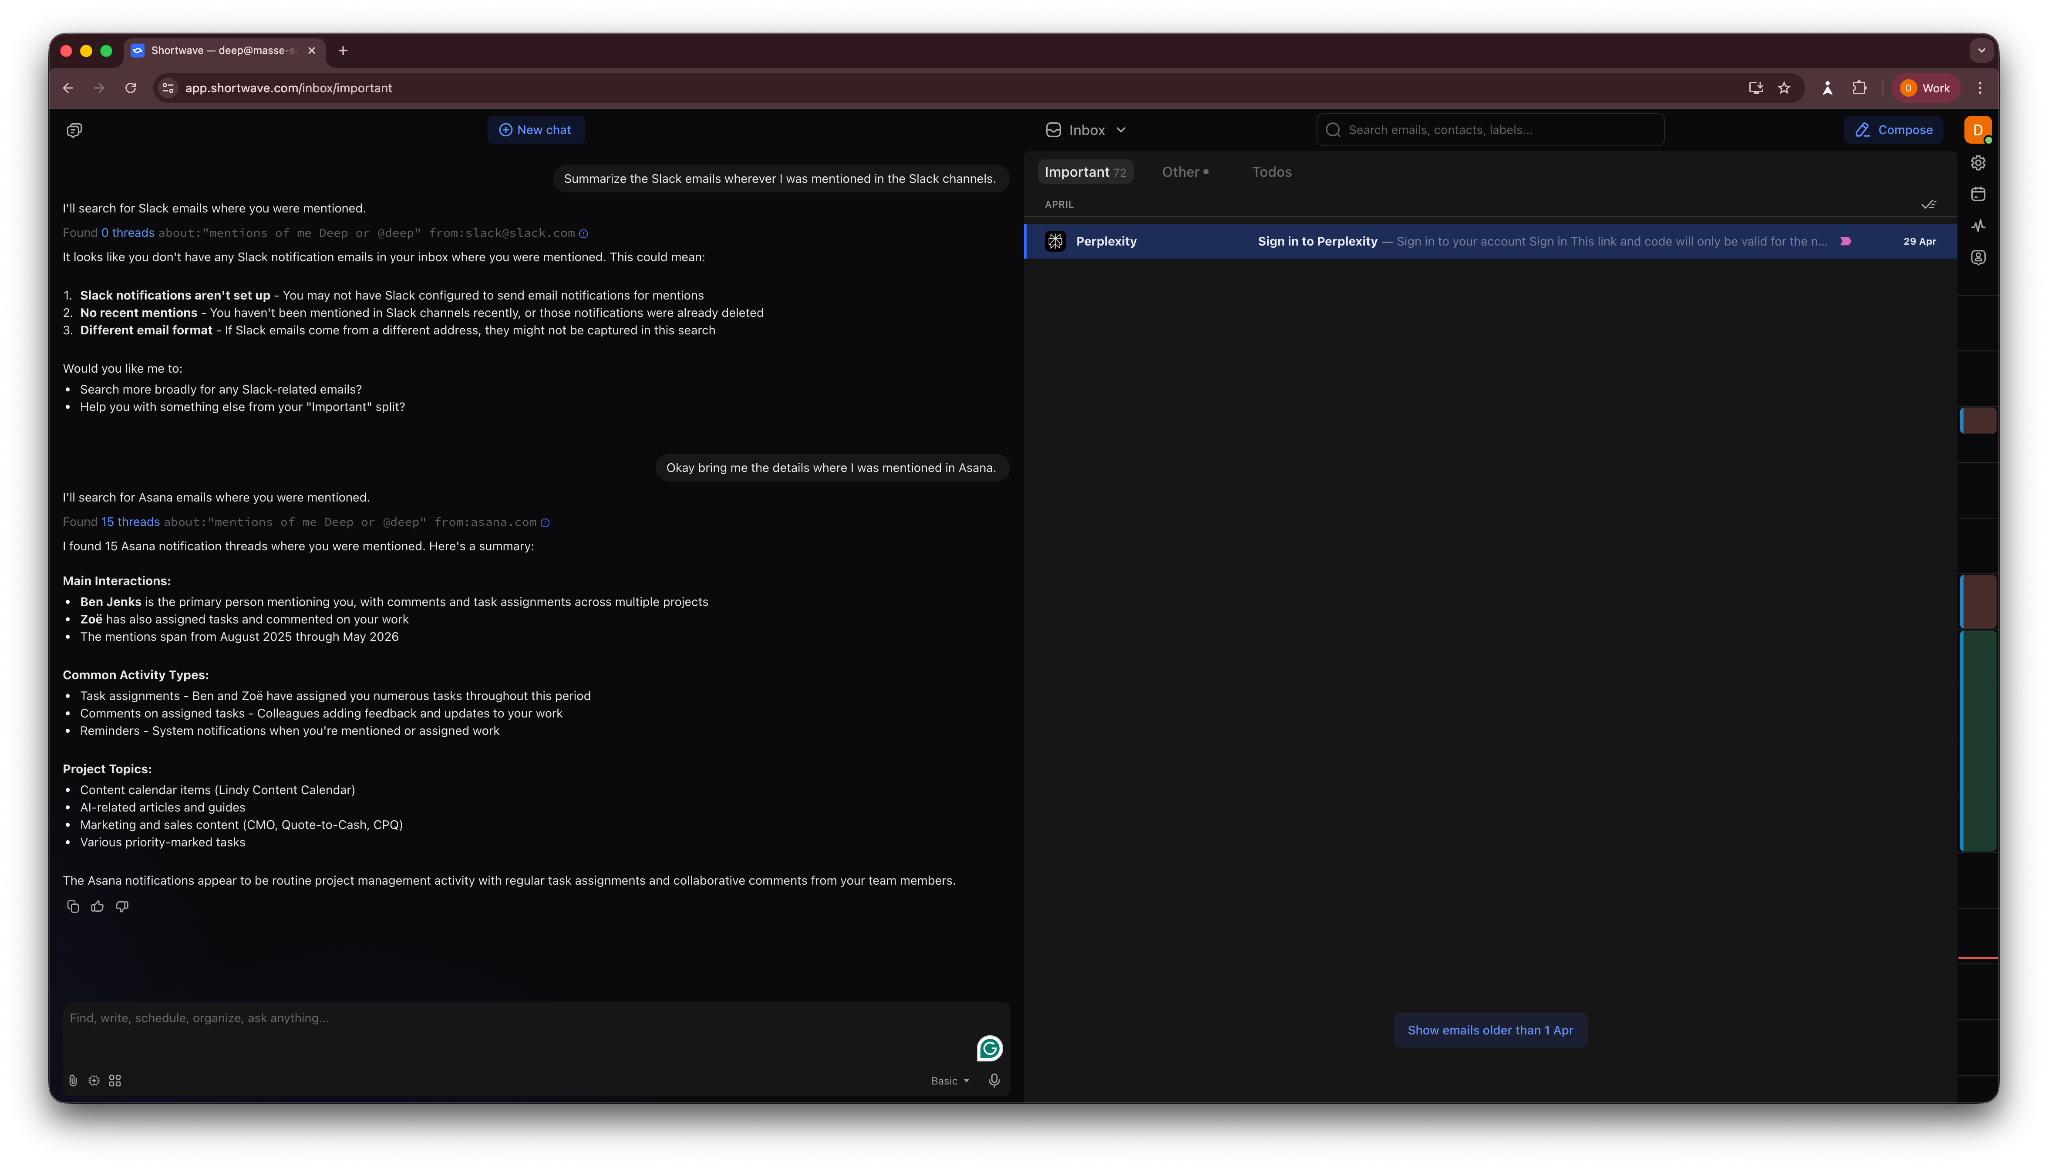The width and height of the screenshot is (2048, 1168).
Task: Attach a file with the paperclip
Action: (x=73, y=1081)
